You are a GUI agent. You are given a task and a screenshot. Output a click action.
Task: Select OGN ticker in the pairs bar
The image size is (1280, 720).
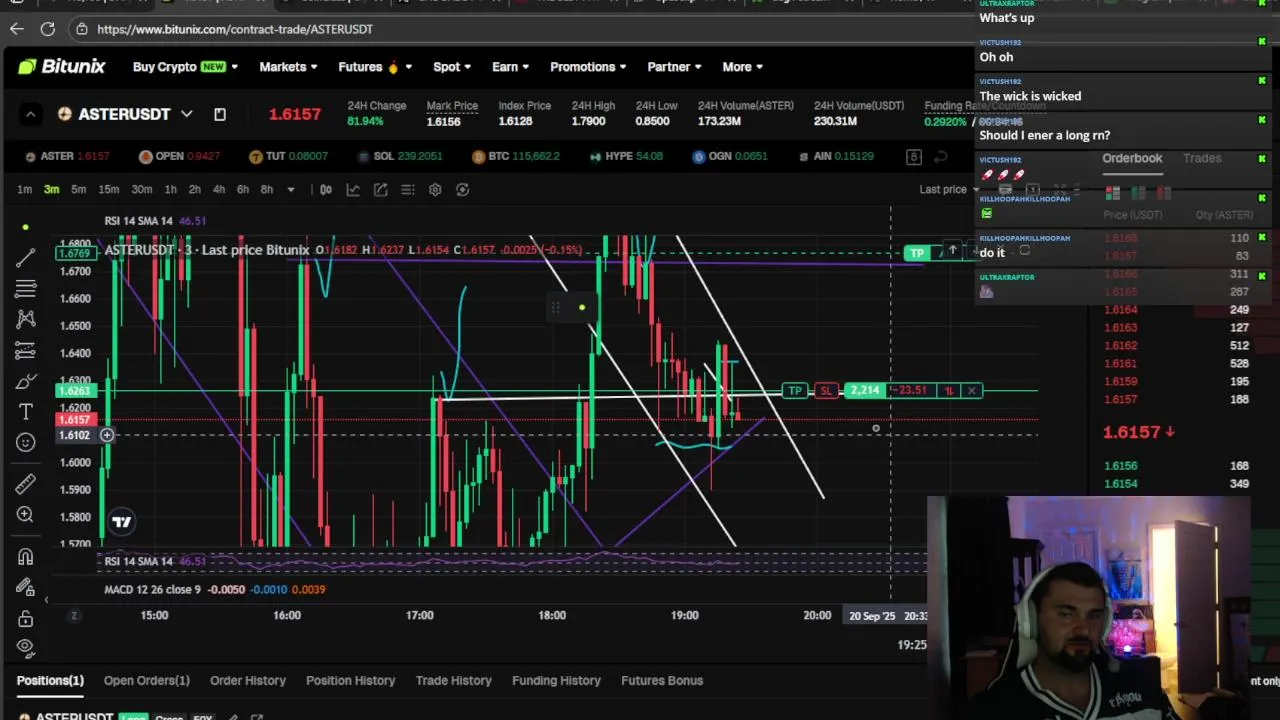[730, 156]
